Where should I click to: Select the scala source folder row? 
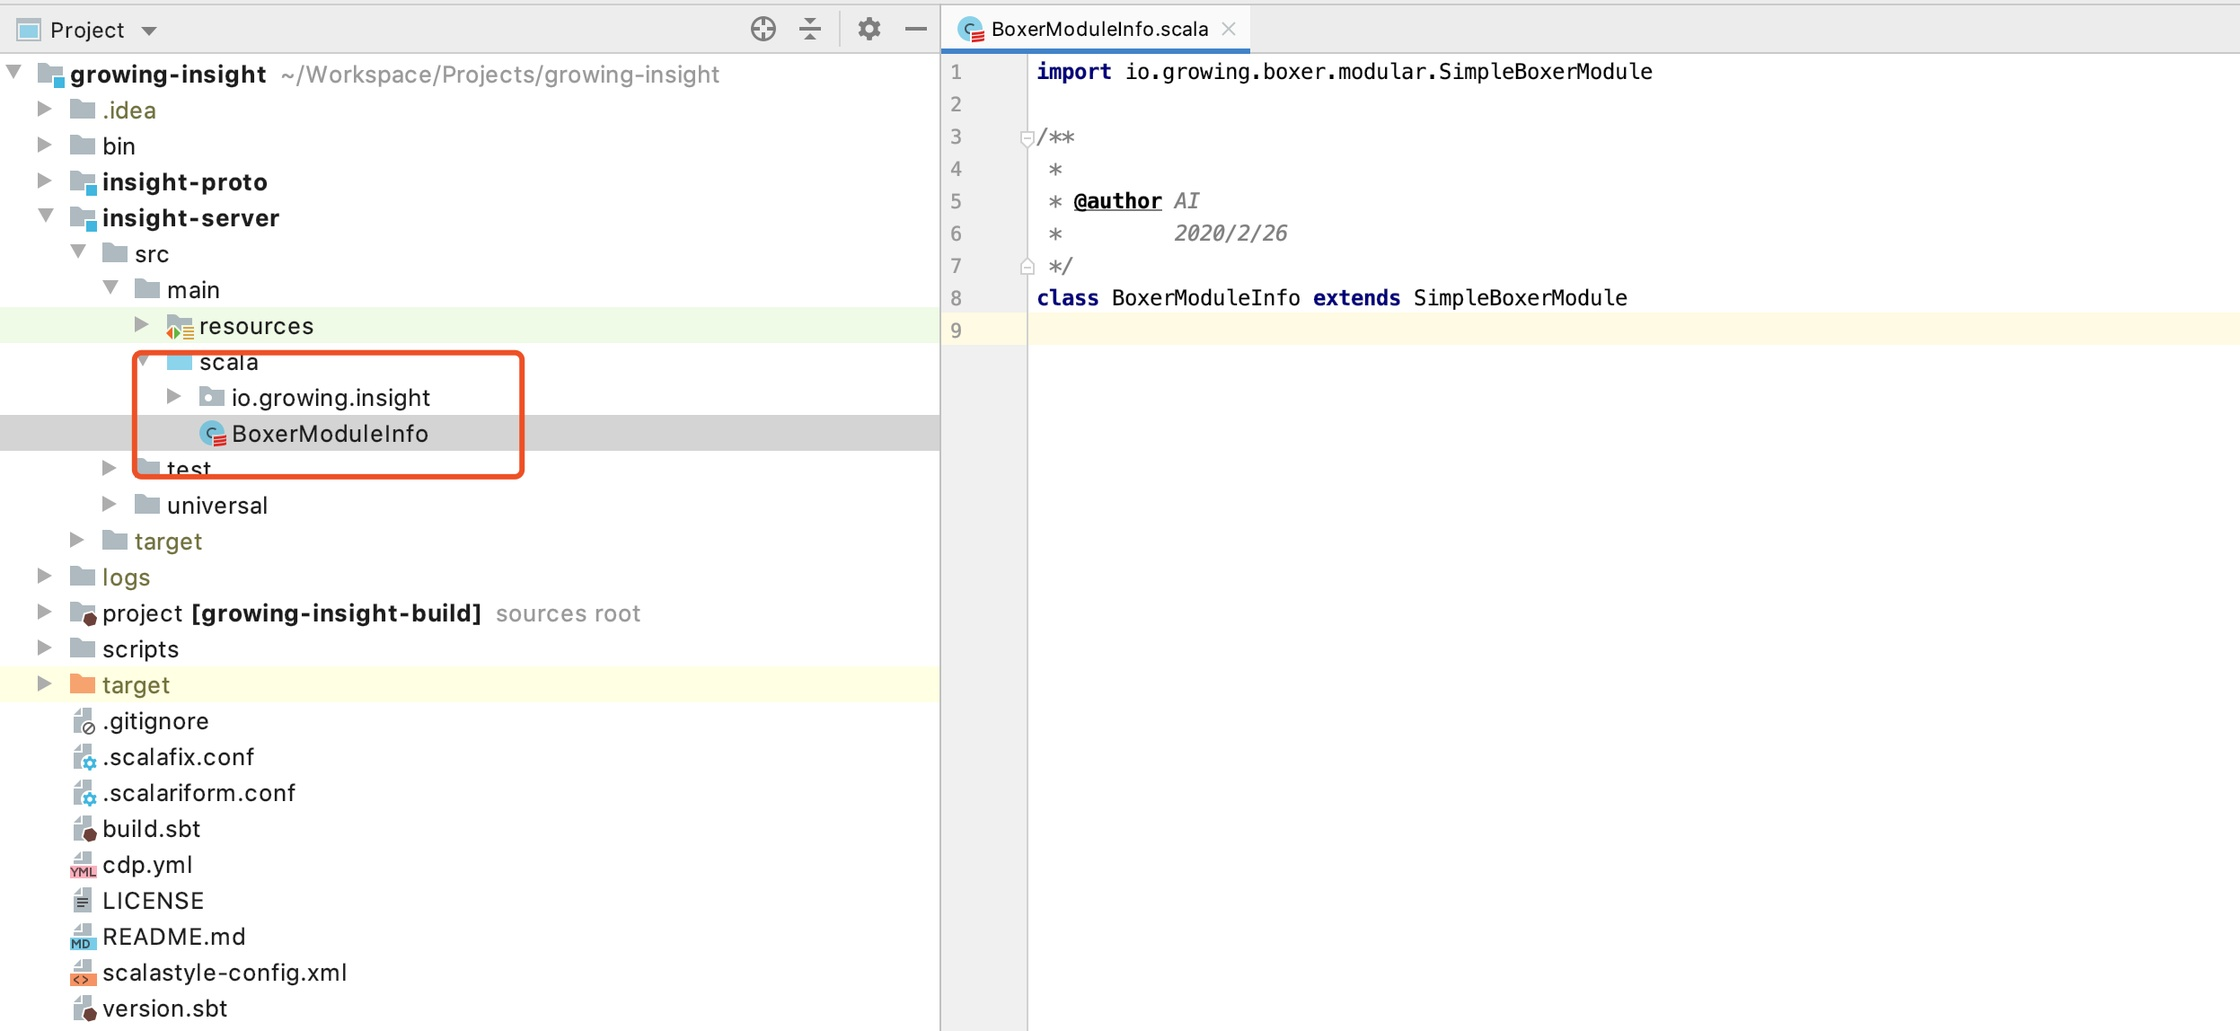[x=470, y=361]
